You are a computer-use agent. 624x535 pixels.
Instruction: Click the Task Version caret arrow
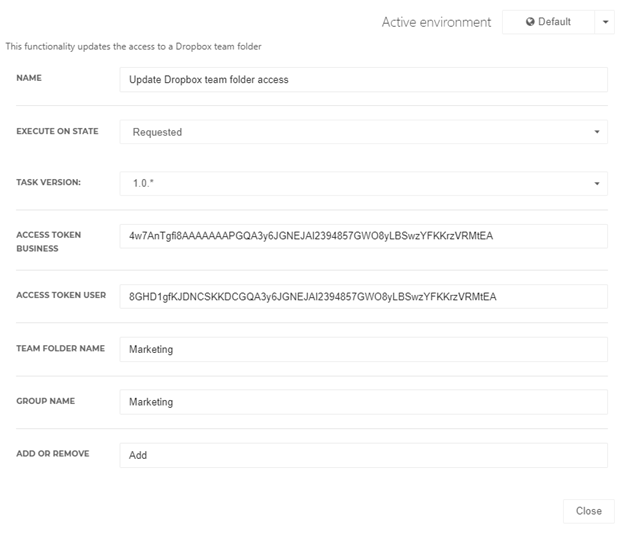597,184
